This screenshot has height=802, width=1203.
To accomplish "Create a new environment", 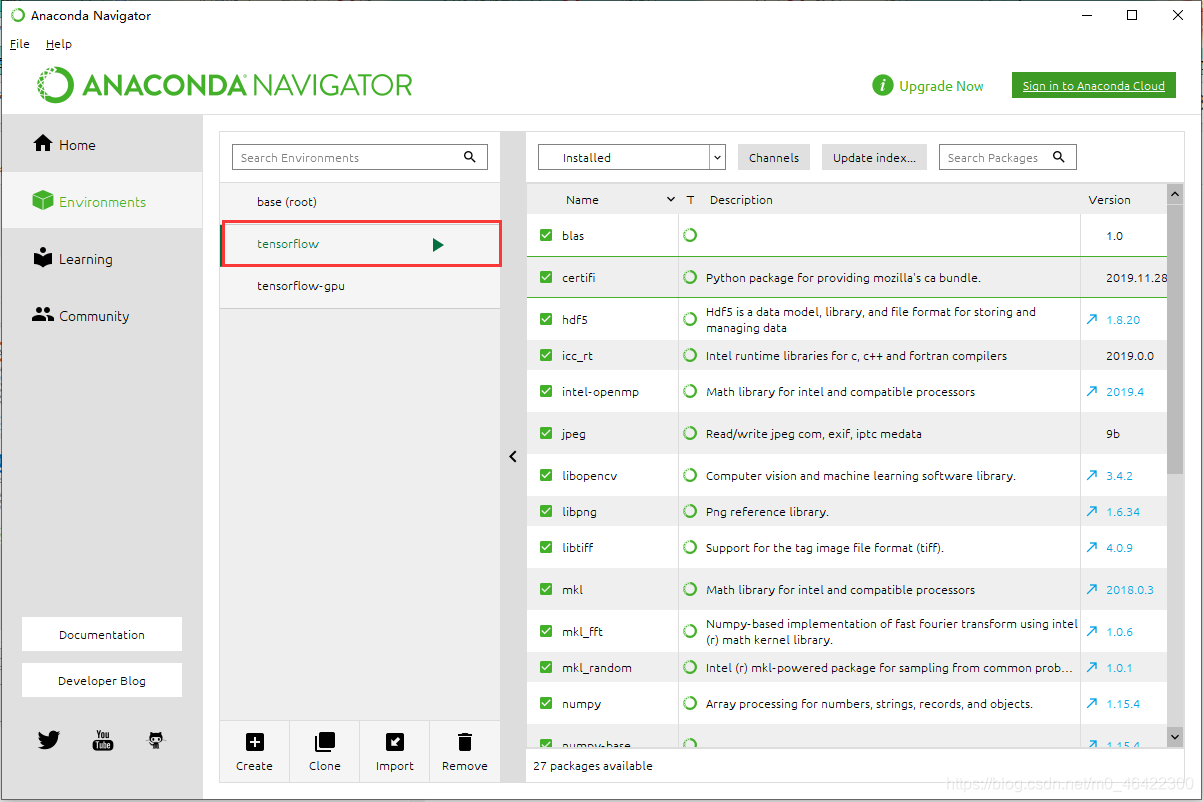I will [x=254, y=752].
